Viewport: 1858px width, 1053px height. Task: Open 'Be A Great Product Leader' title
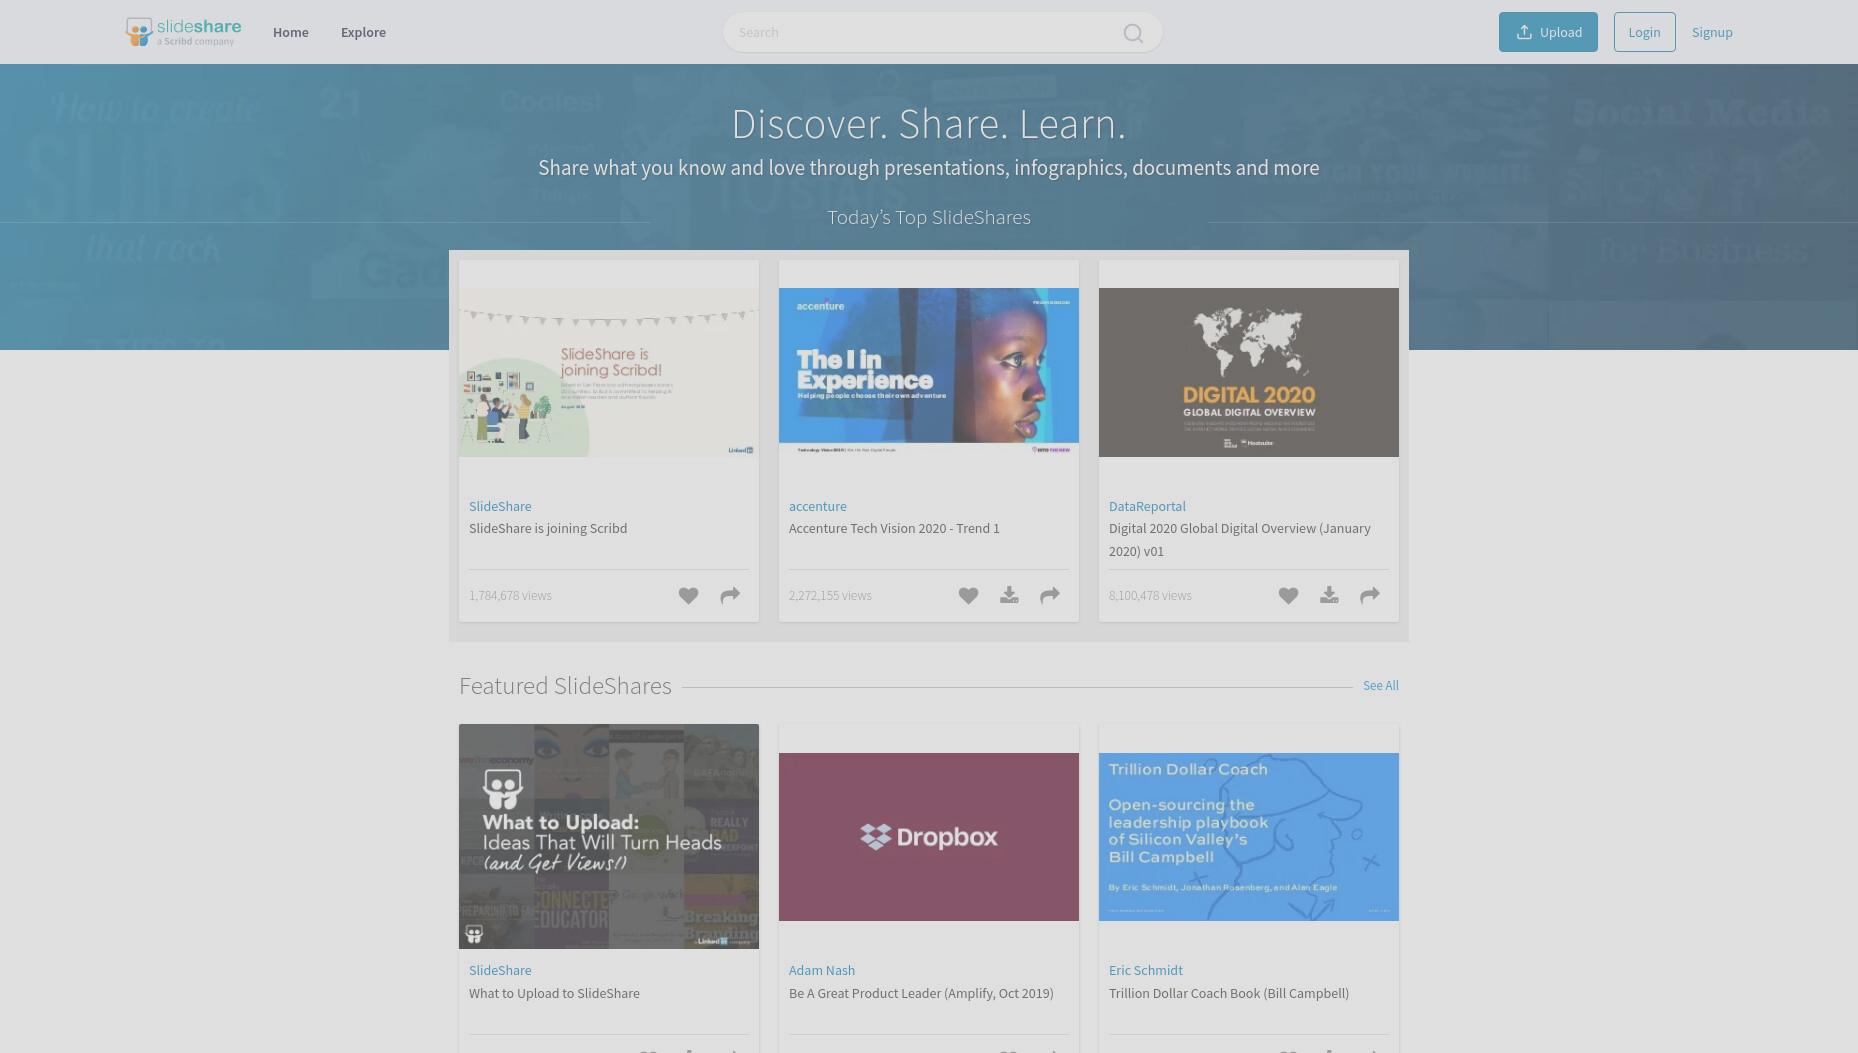coord(921,993)
